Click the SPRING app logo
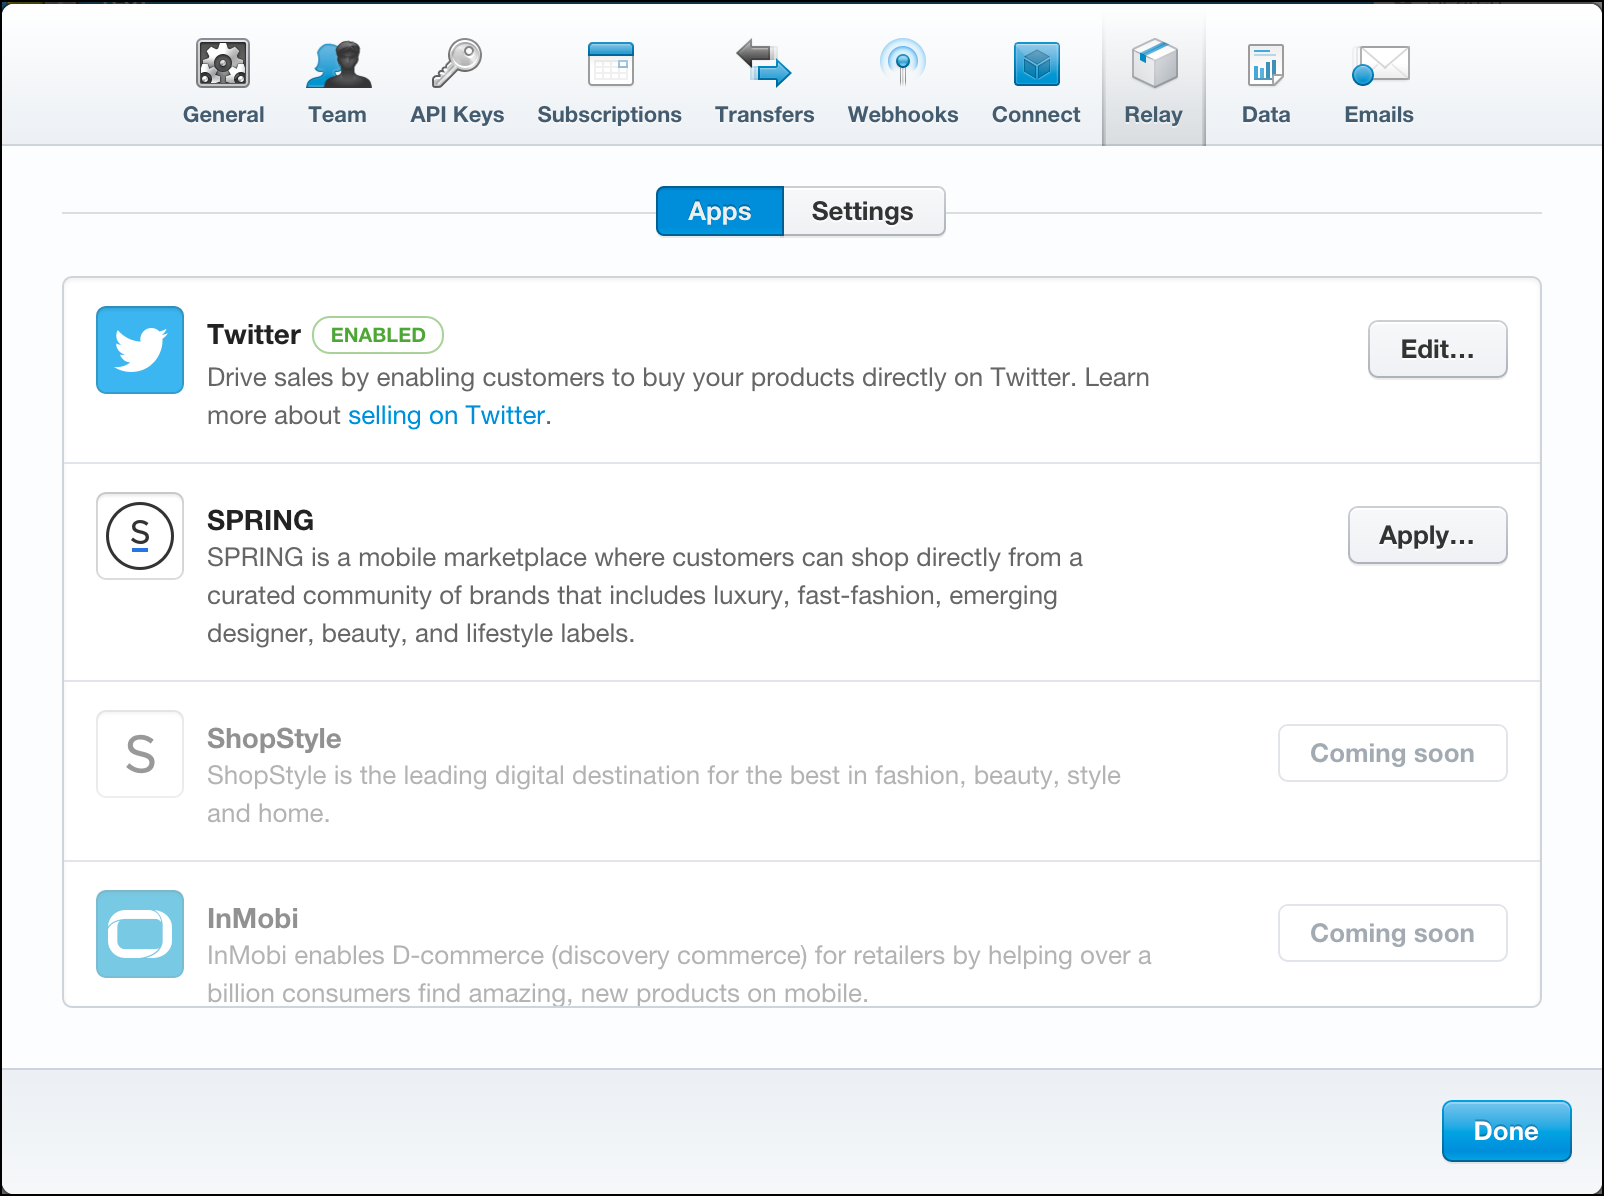The width and height of the screenshot is (1604, 1196). [140, 536]
